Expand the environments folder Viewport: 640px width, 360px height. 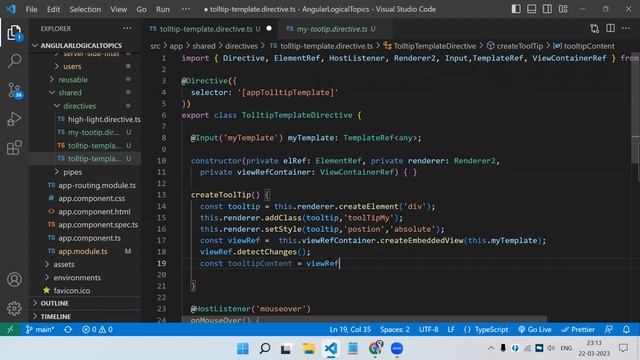click(x=77, y=278)
